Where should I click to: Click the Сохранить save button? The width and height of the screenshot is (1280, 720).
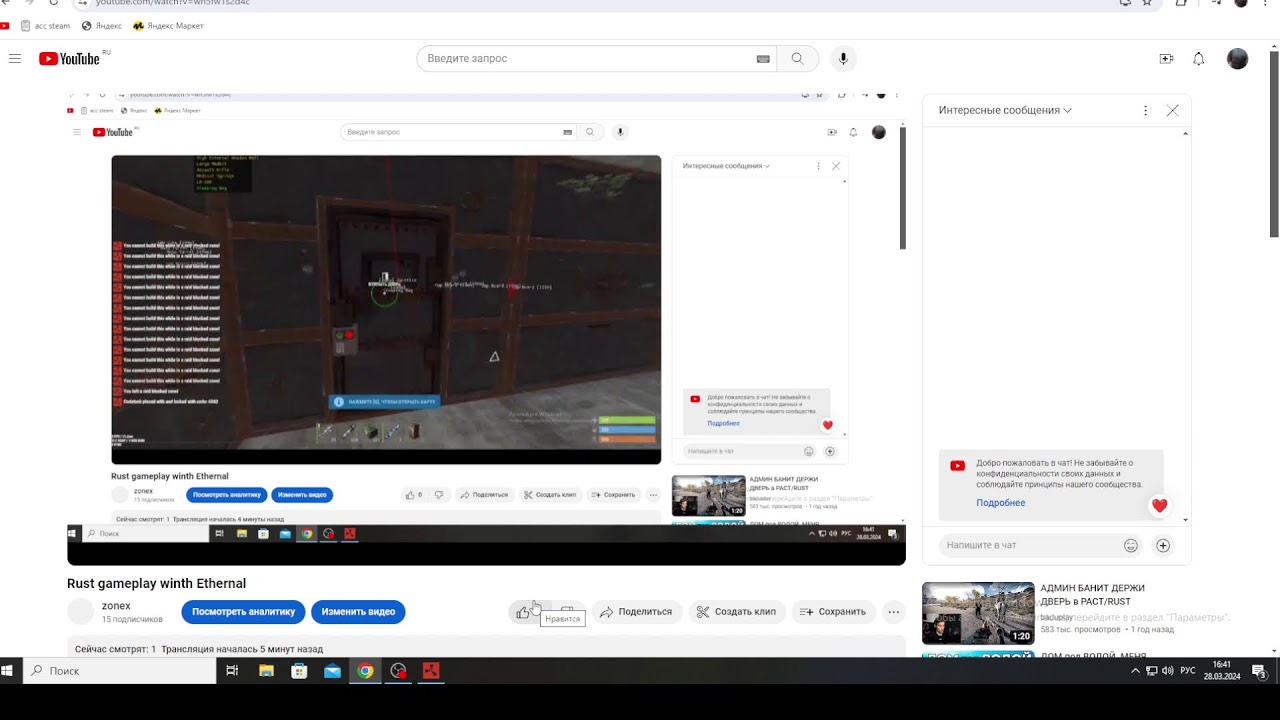coord(833,612)
